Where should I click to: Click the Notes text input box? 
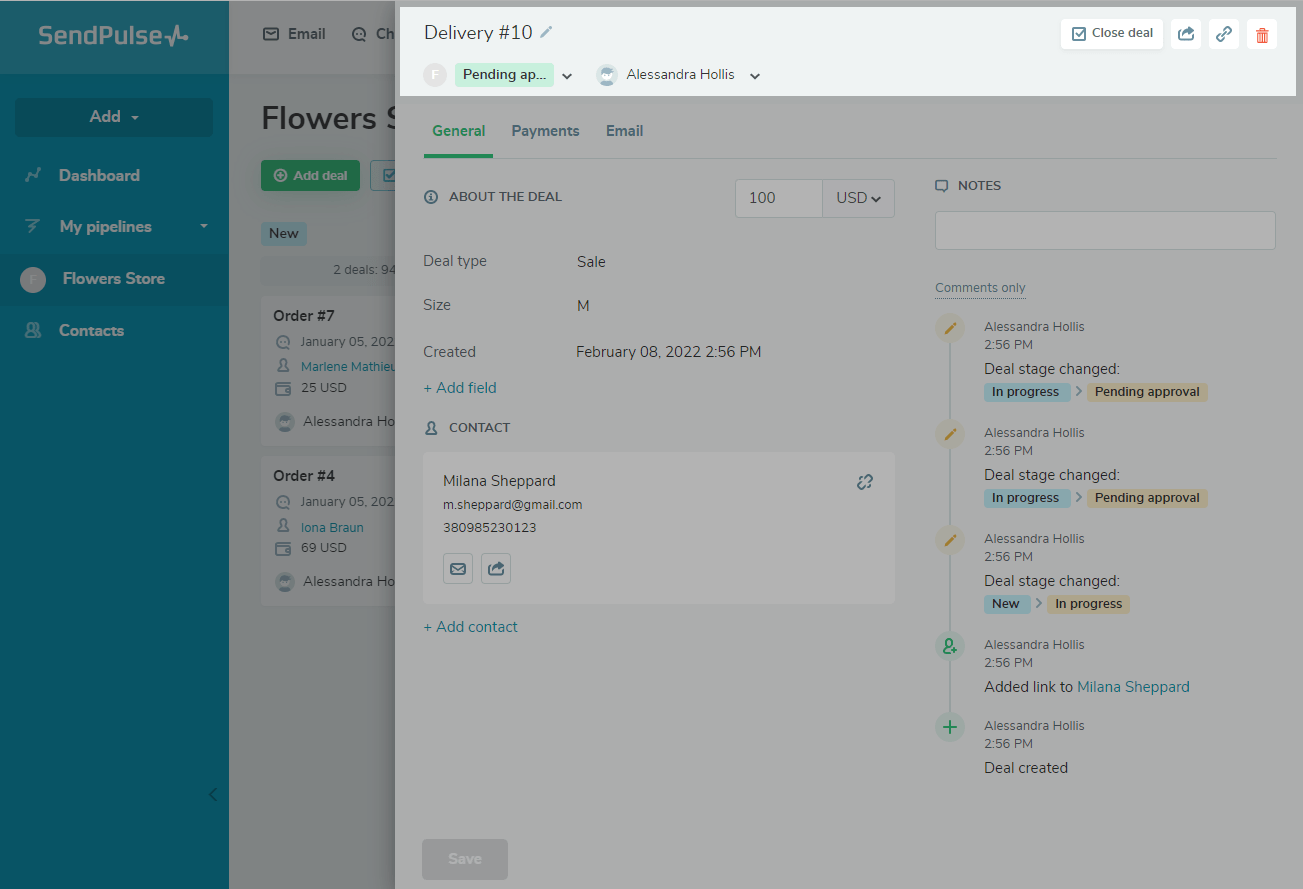point(1105,230)
